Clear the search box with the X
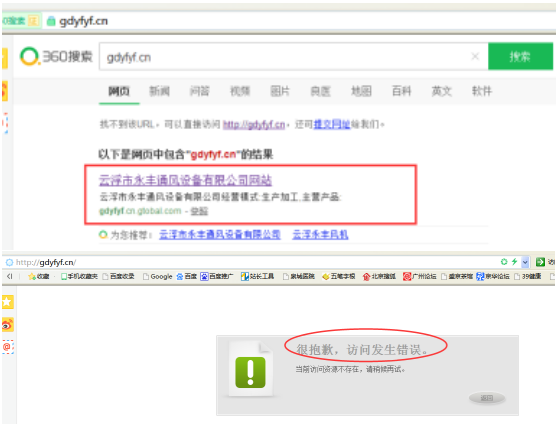The height and width of the screenshot is (426, 557). pyautogui.click(x=475, y=56)
